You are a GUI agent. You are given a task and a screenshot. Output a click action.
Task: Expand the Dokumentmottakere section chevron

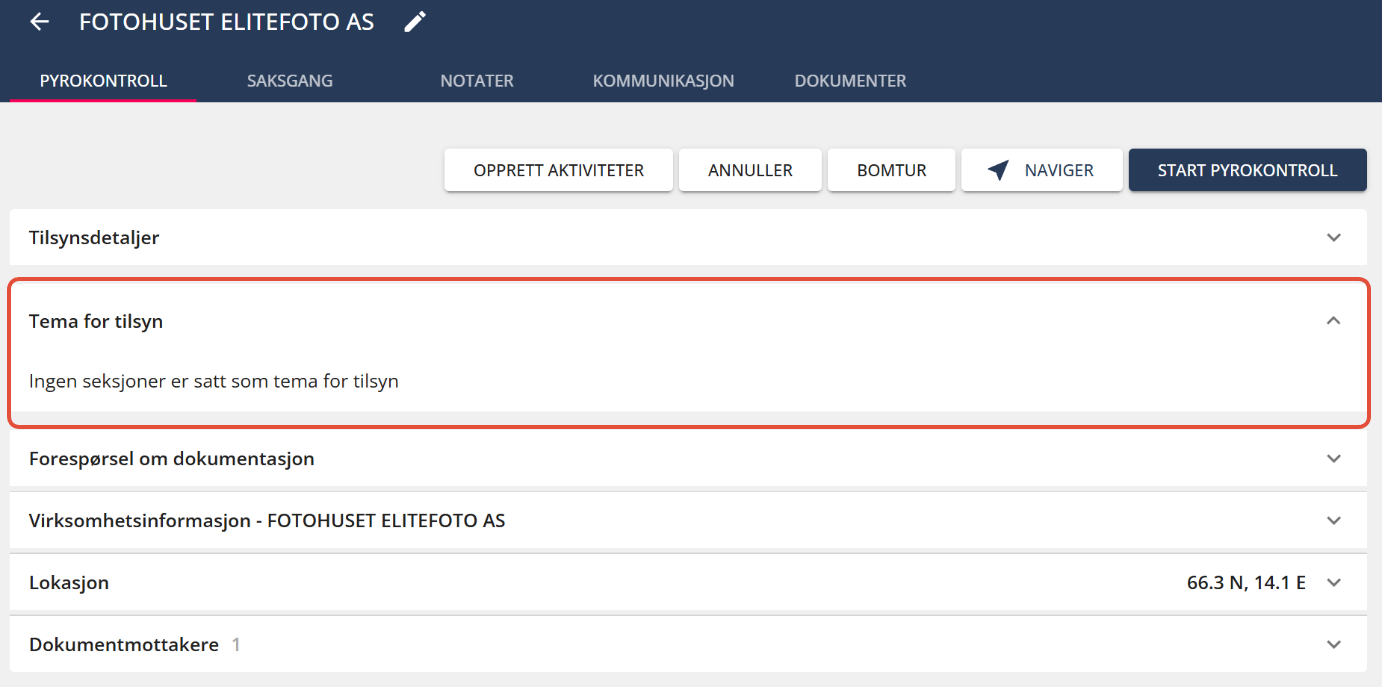[x=1333, y=645]
